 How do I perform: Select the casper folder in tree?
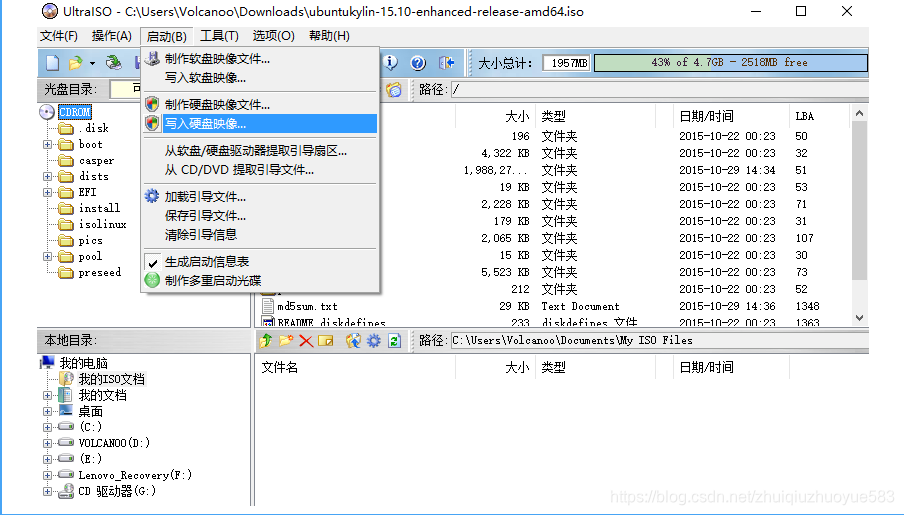96,160
